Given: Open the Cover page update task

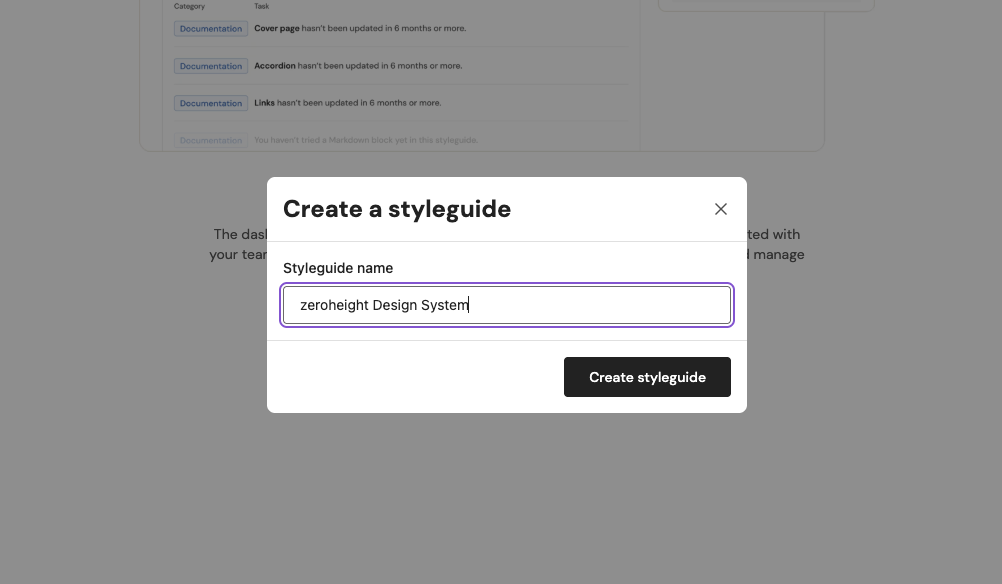Looking at the screenshot, I should click(x=360, y=29).
